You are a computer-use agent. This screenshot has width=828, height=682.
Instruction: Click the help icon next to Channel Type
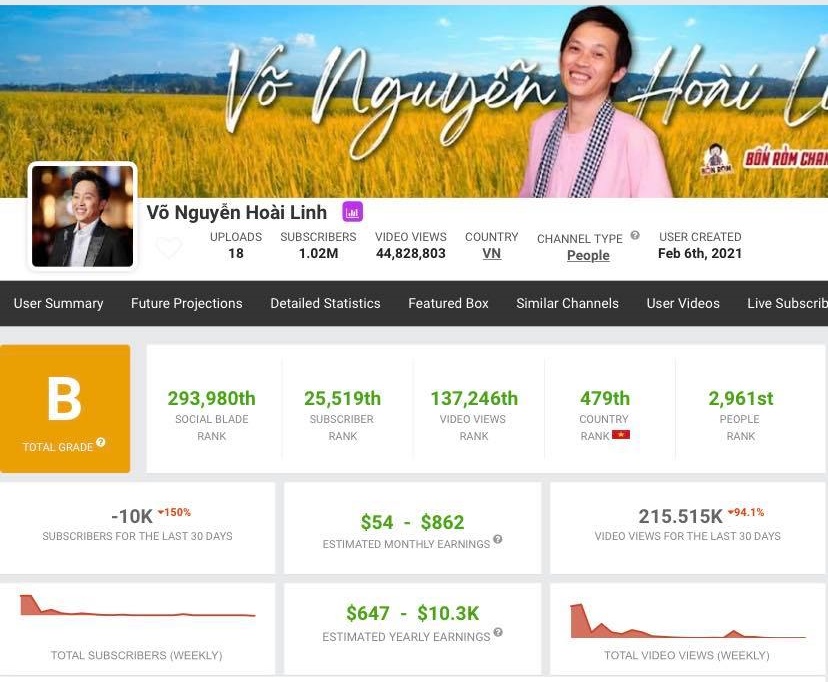(635, 237)
